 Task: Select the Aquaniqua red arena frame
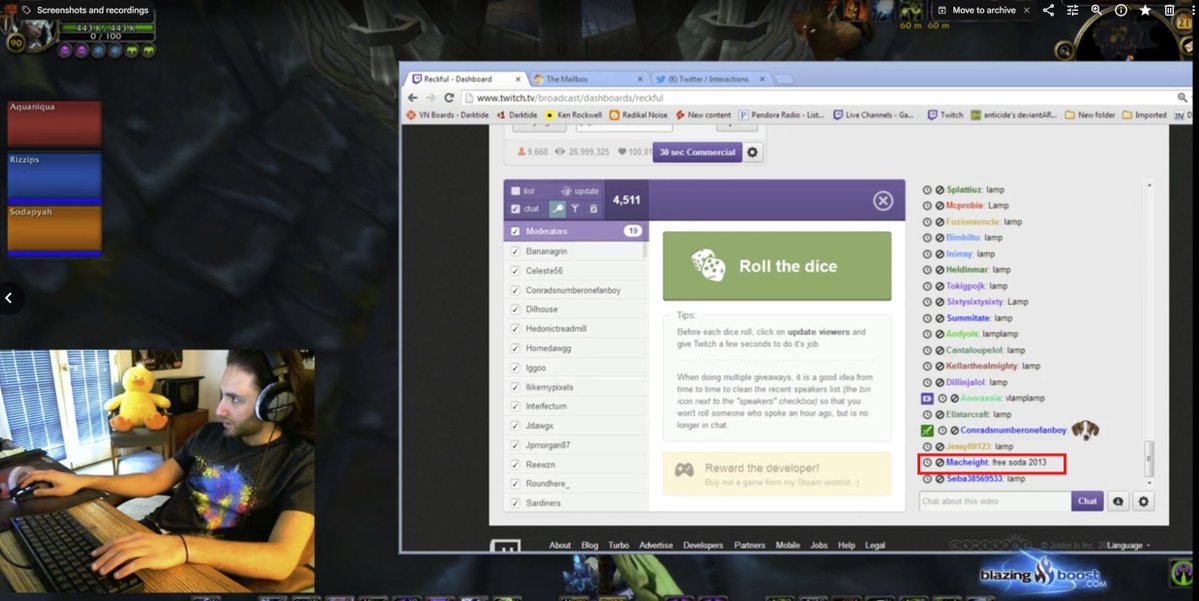[54, 123]
